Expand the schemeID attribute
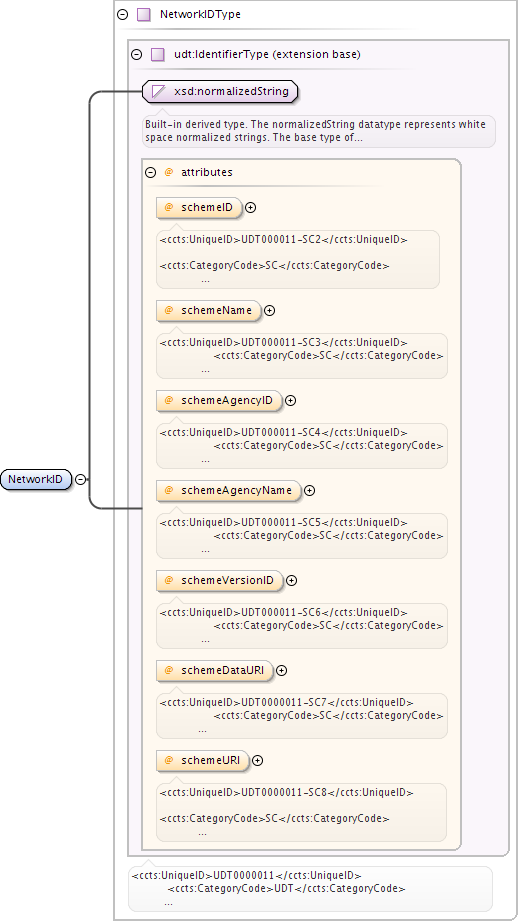The width and height of the screenshot is (519, 922). click(x=250, y=208)
